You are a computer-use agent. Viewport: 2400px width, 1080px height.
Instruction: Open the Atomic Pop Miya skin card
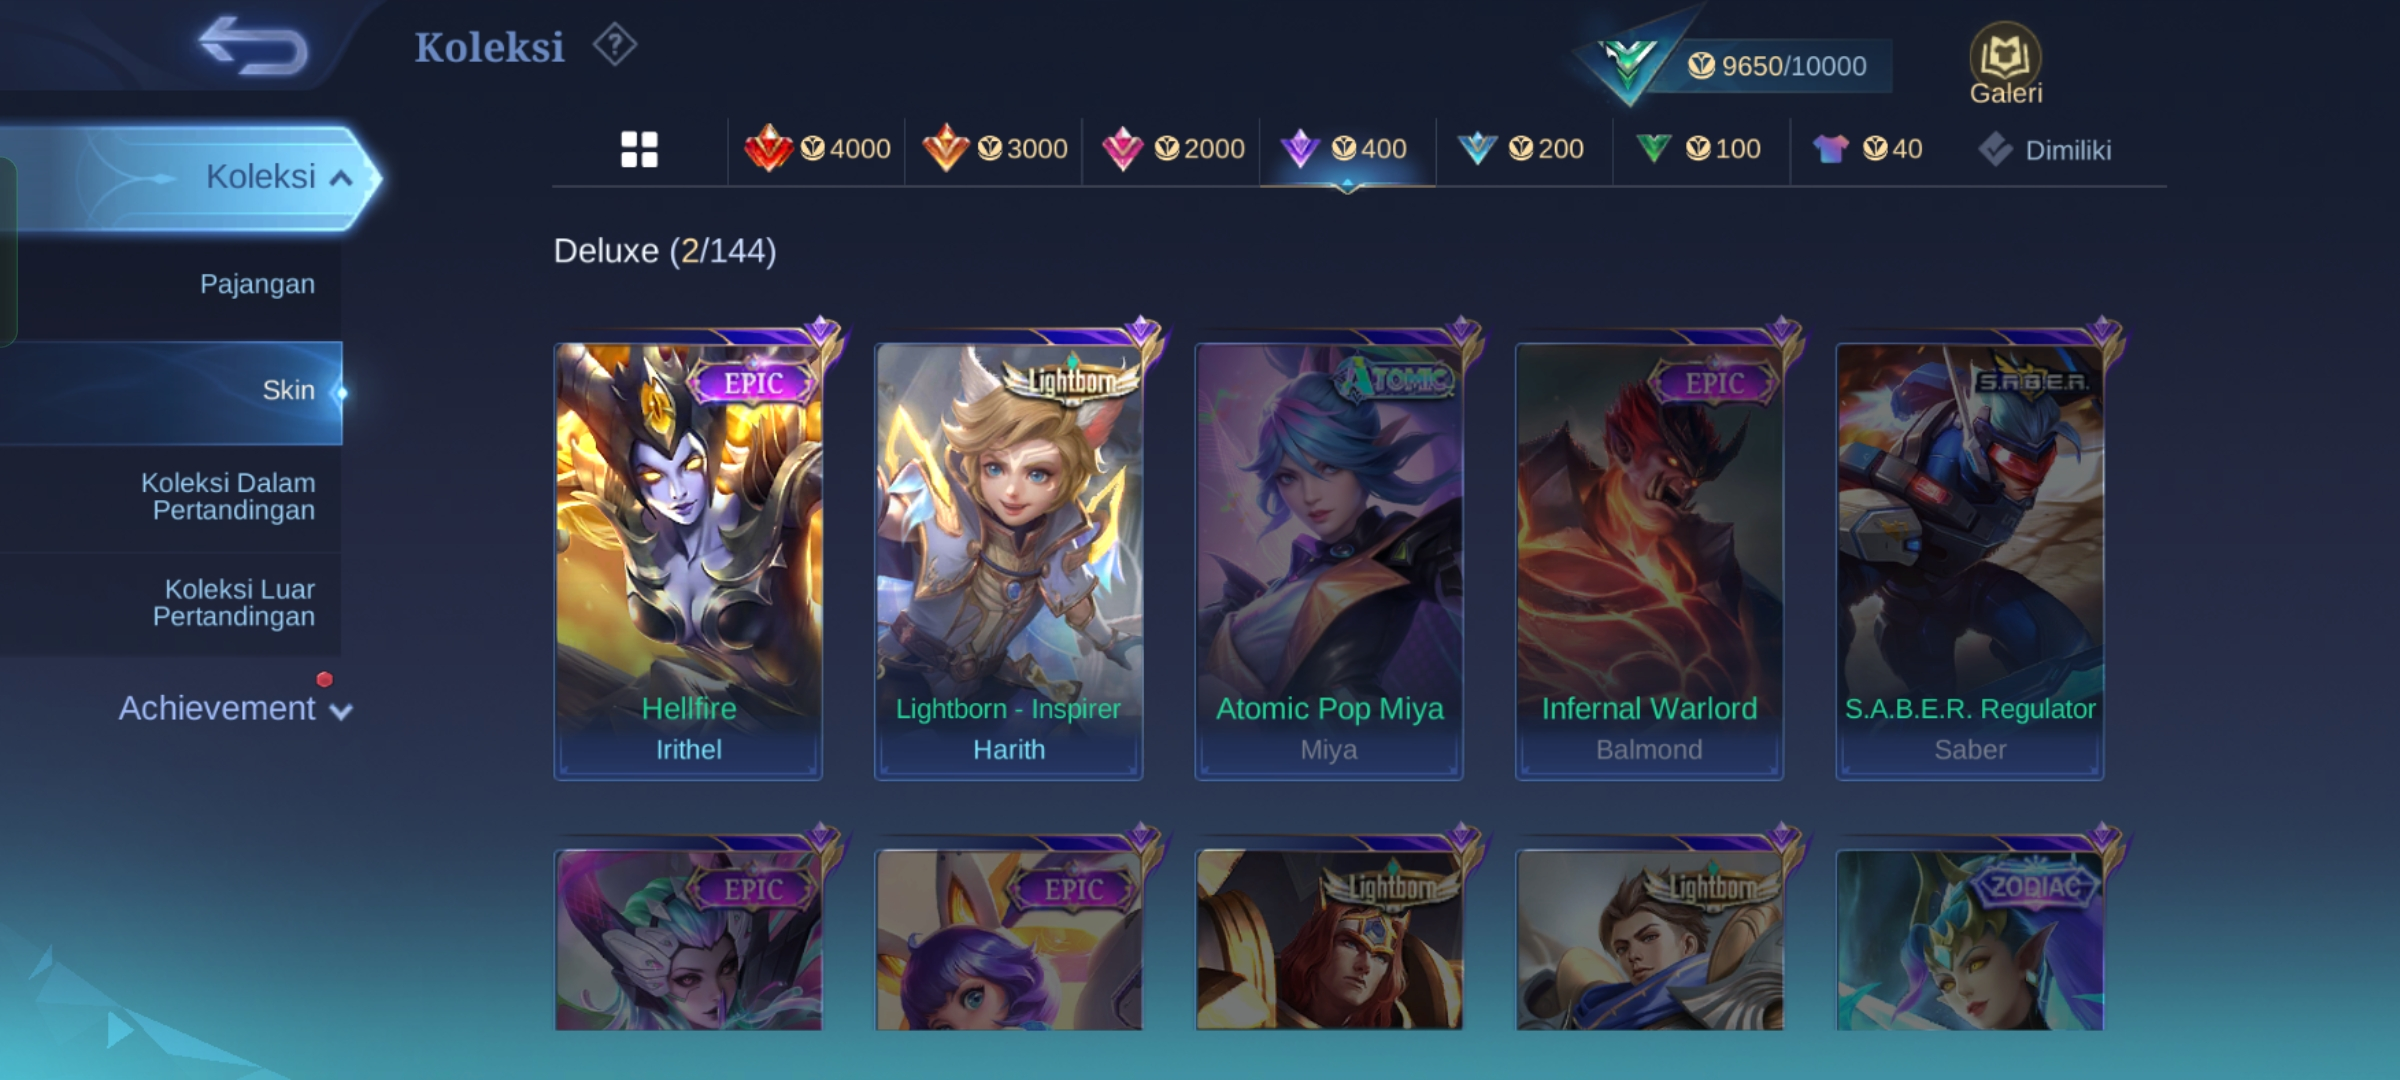(1329, 561)
